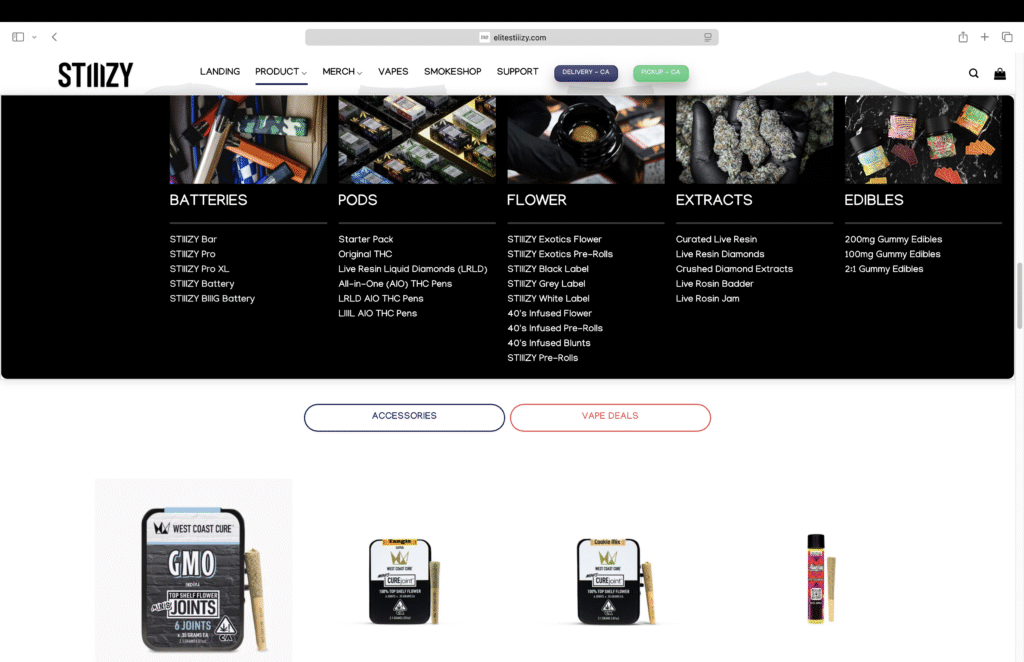Open Live Resin Diamonds link

coord(720,255)
